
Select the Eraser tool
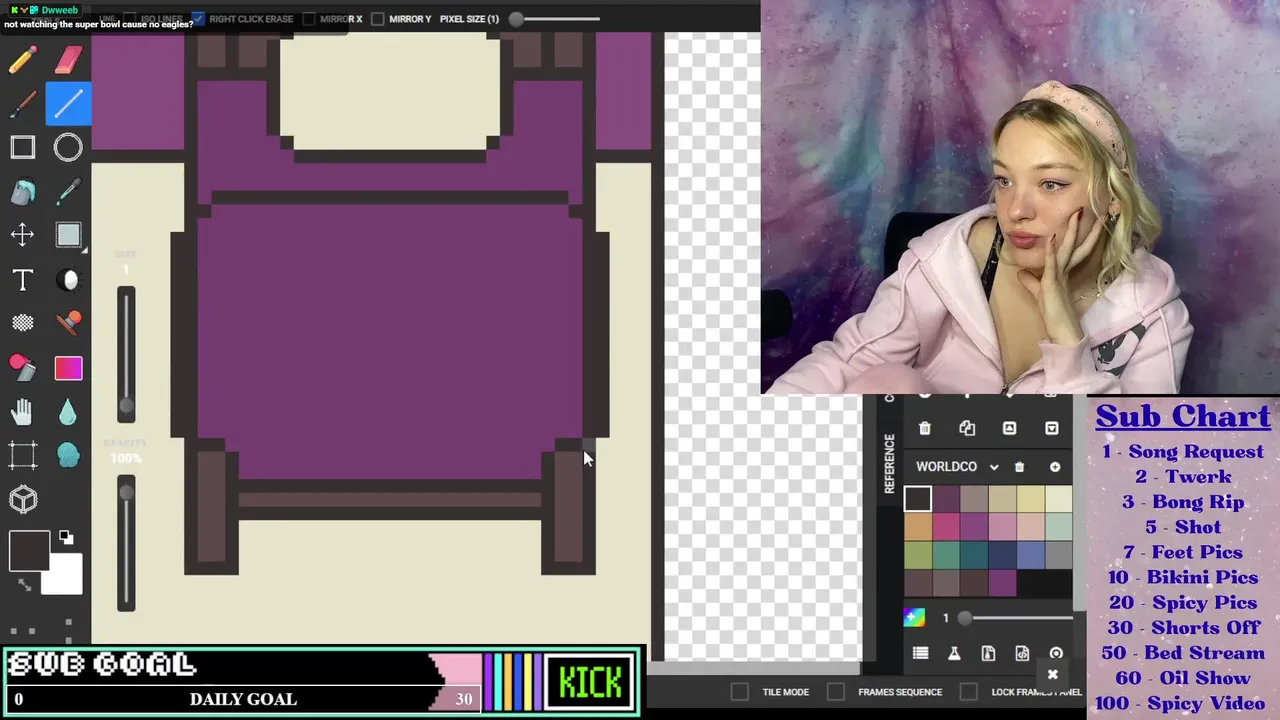[68, 60]
